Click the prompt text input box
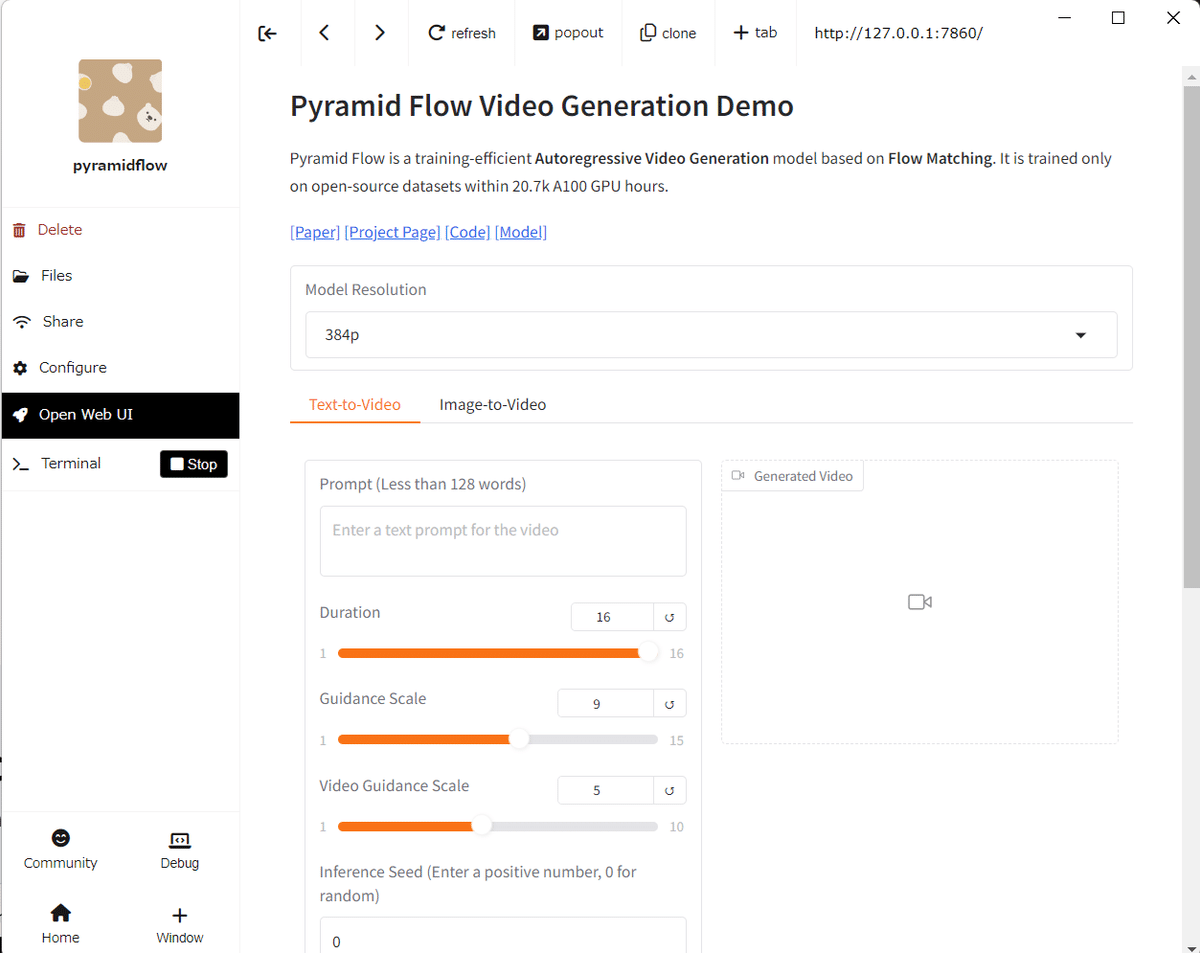This screenshot has height=953, width=1200. click(503, 541)
